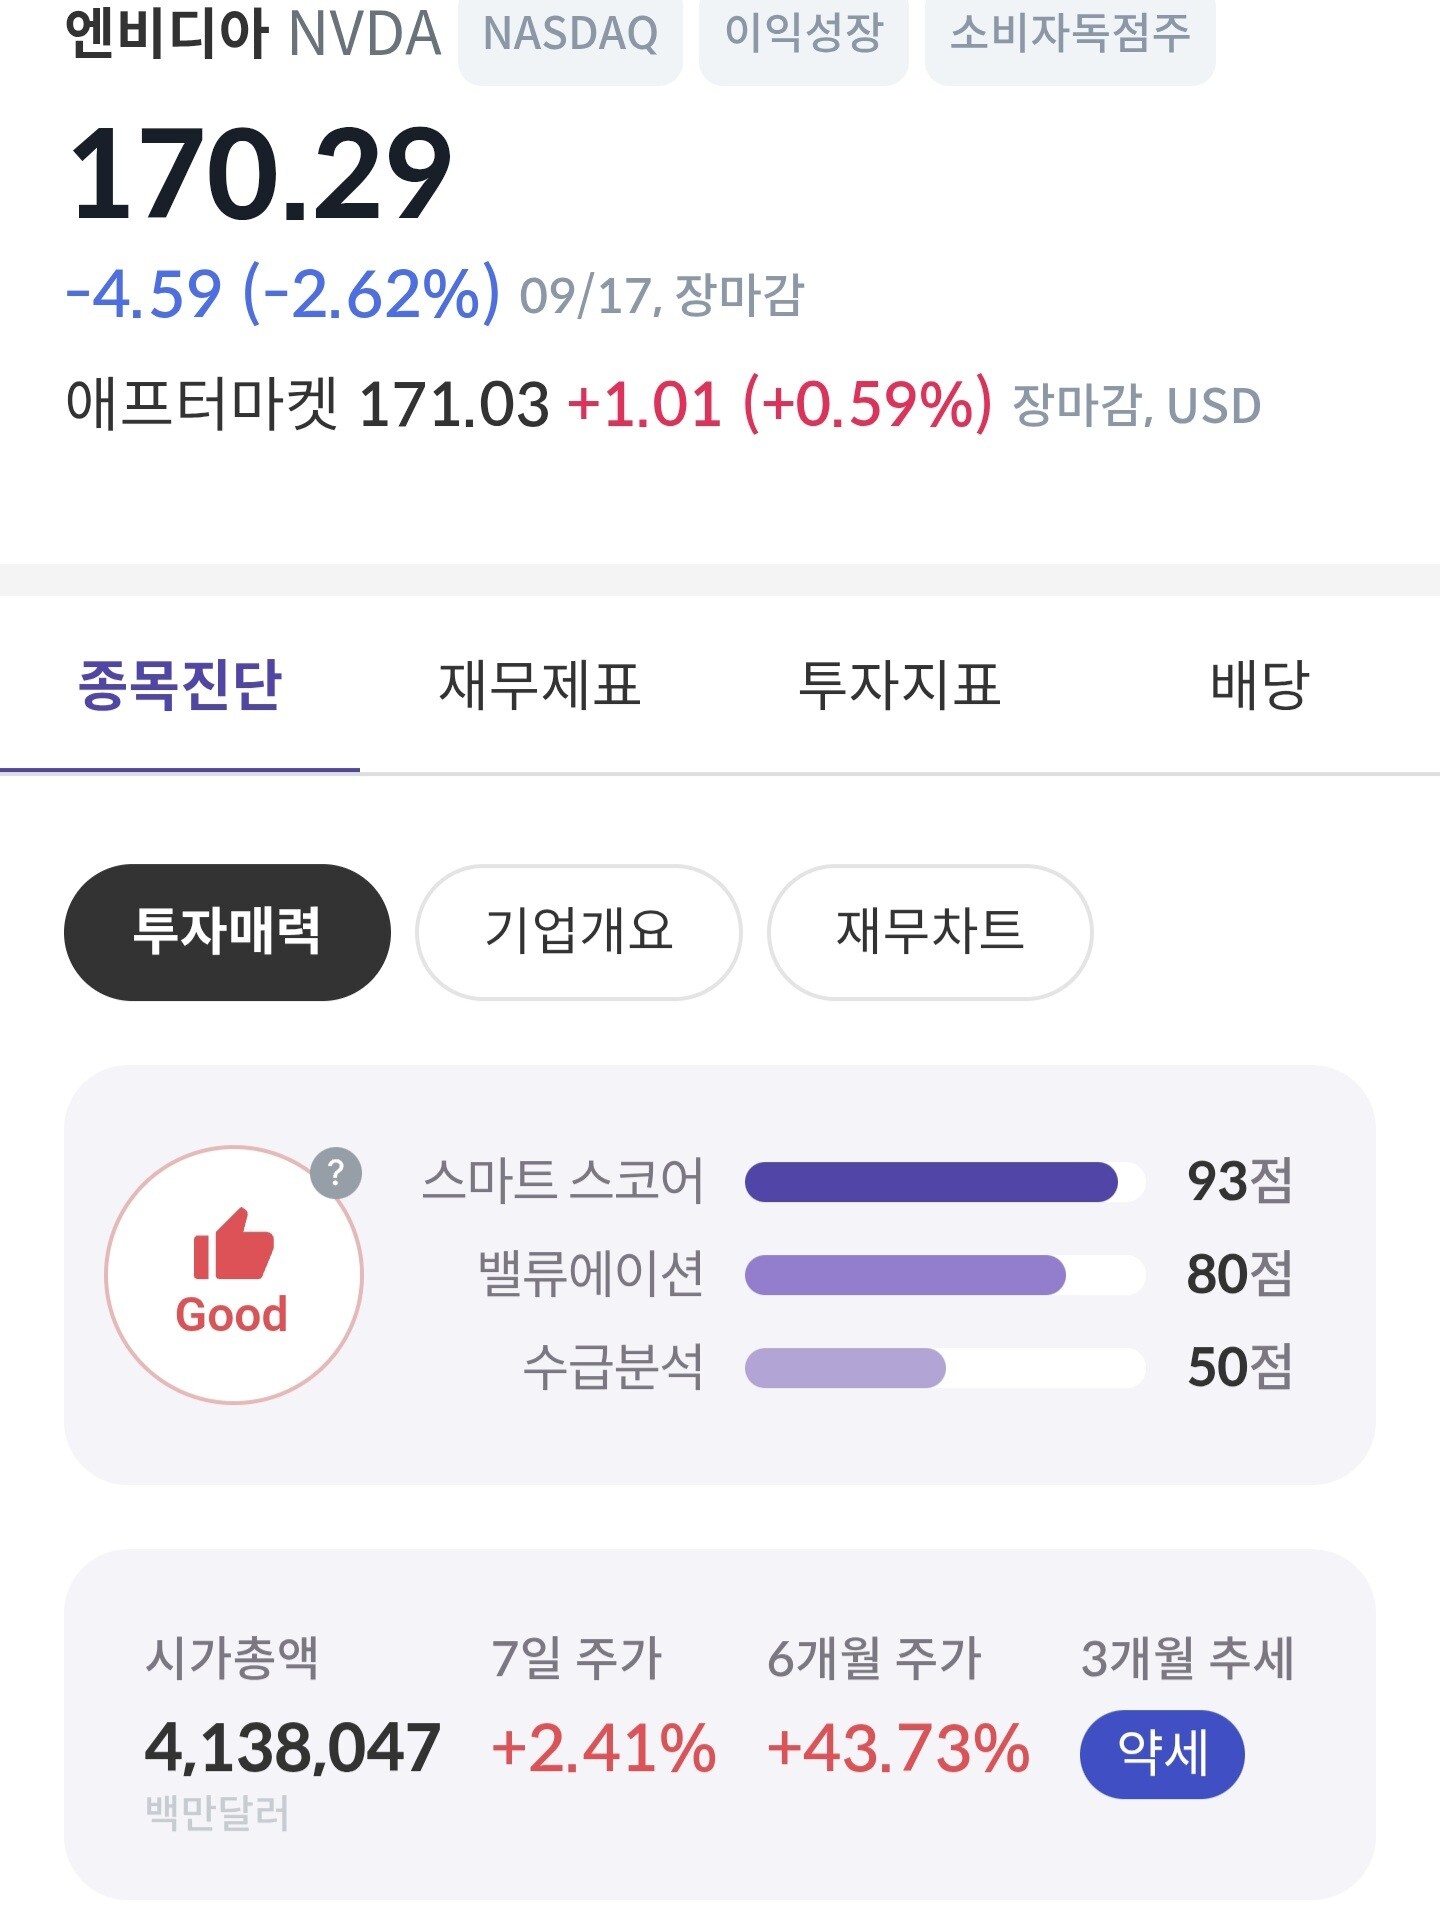Tap the 이익성장 tag chip
This screenshot has width=1440, height=1906.
[x=803, y=35]
